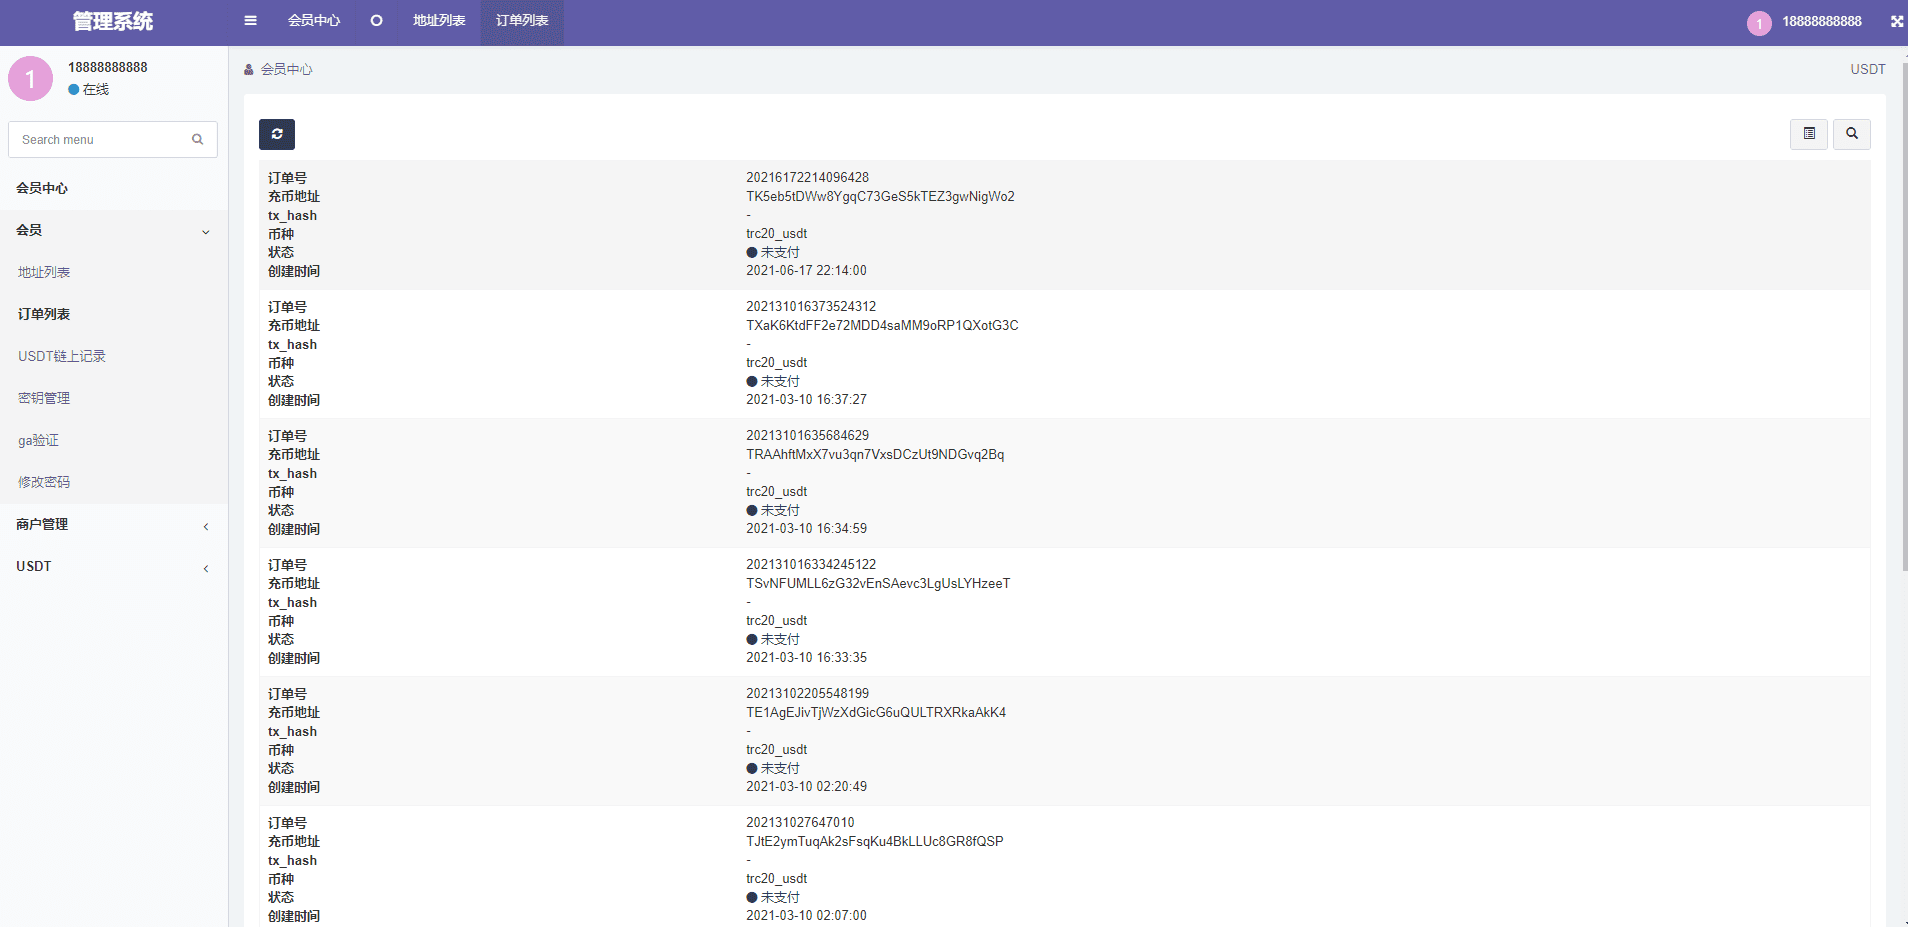Click the fullscreen expand icon in header
This screenshot has width=1908, height=927.
click(1896, 21)
